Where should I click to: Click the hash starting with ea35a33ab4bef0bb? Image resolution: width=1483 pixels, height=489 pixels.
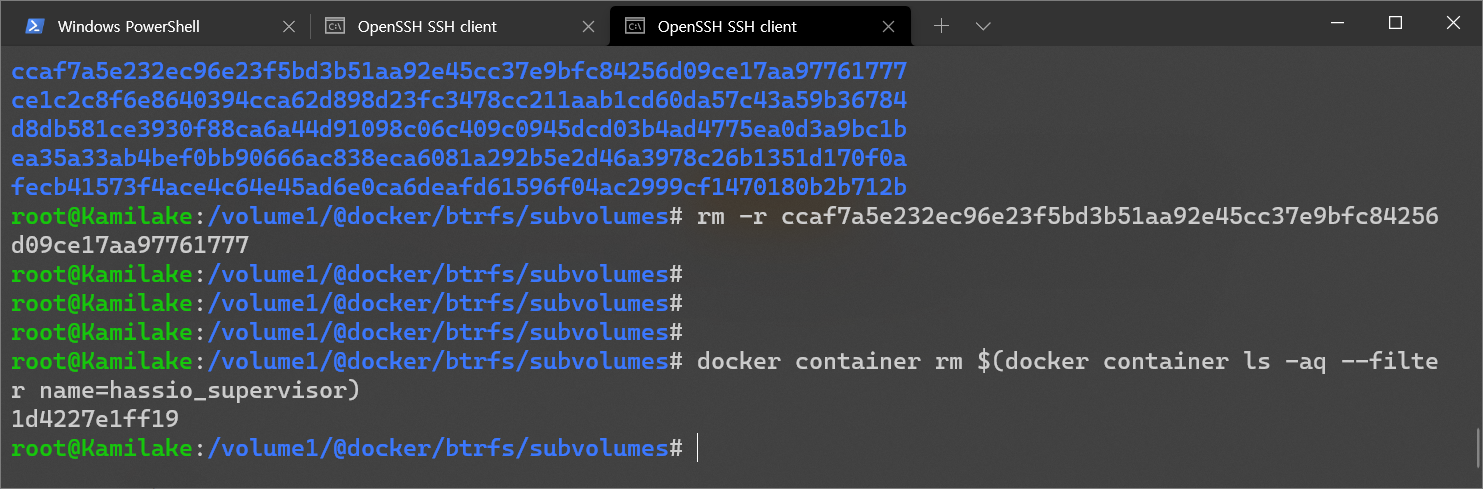pyautogui.click(x=459, y=158)
